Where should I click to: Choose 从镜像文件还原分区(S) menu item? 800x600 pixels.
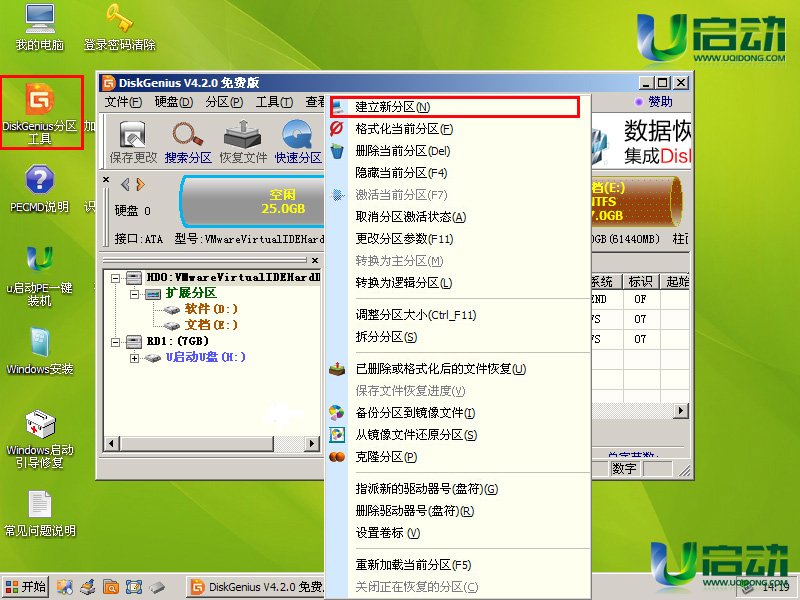[x=458, y=435]
